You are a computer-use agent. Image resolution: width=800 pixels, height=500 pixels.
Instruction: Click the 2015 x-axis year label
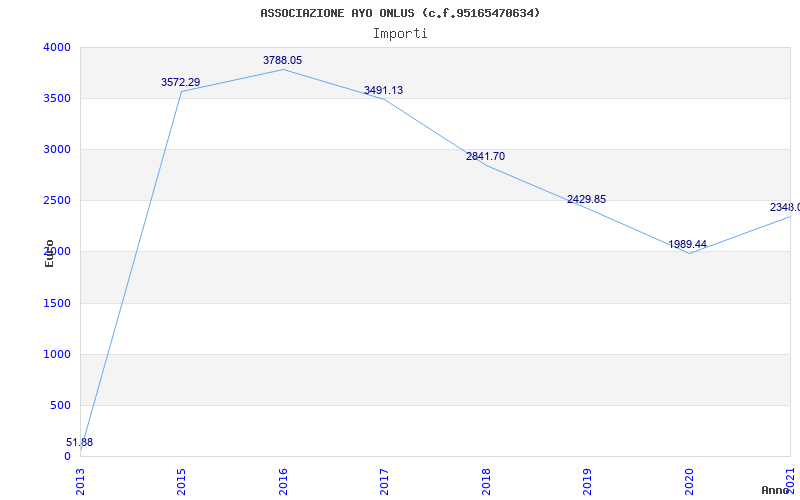pos(181,482)
